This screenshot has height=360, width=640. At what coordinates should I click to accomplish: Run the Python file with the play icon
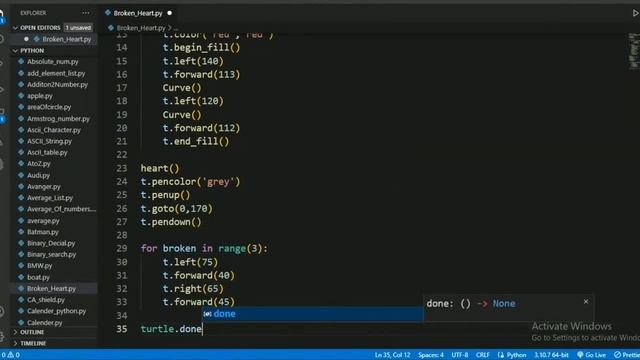[x=635, y=13]
